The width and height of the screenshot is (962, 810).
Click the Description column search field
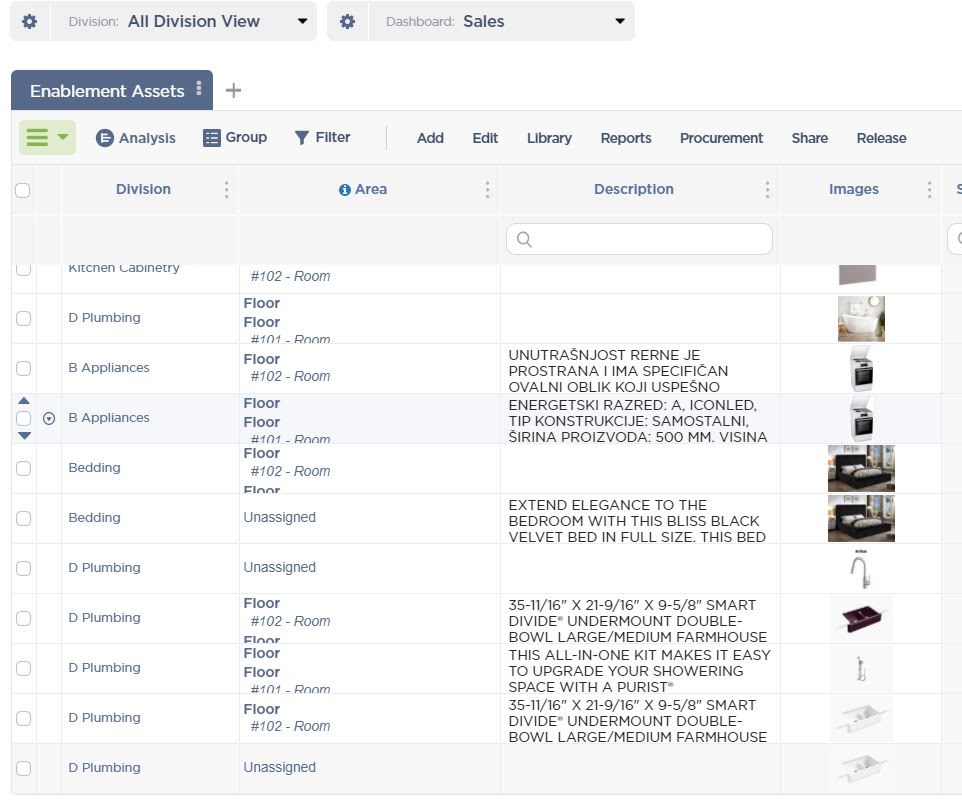[640, 239]
